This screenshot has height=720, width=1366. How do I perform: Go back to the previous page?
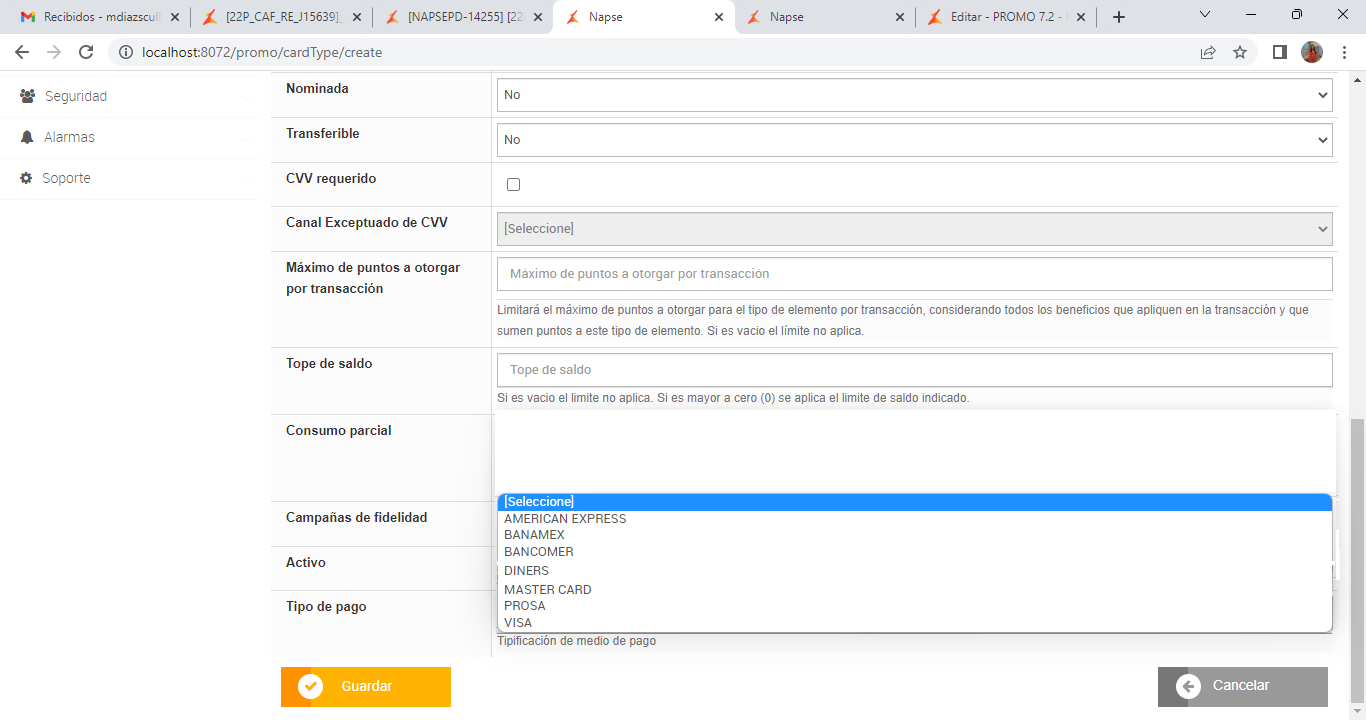tap(22, 52)
